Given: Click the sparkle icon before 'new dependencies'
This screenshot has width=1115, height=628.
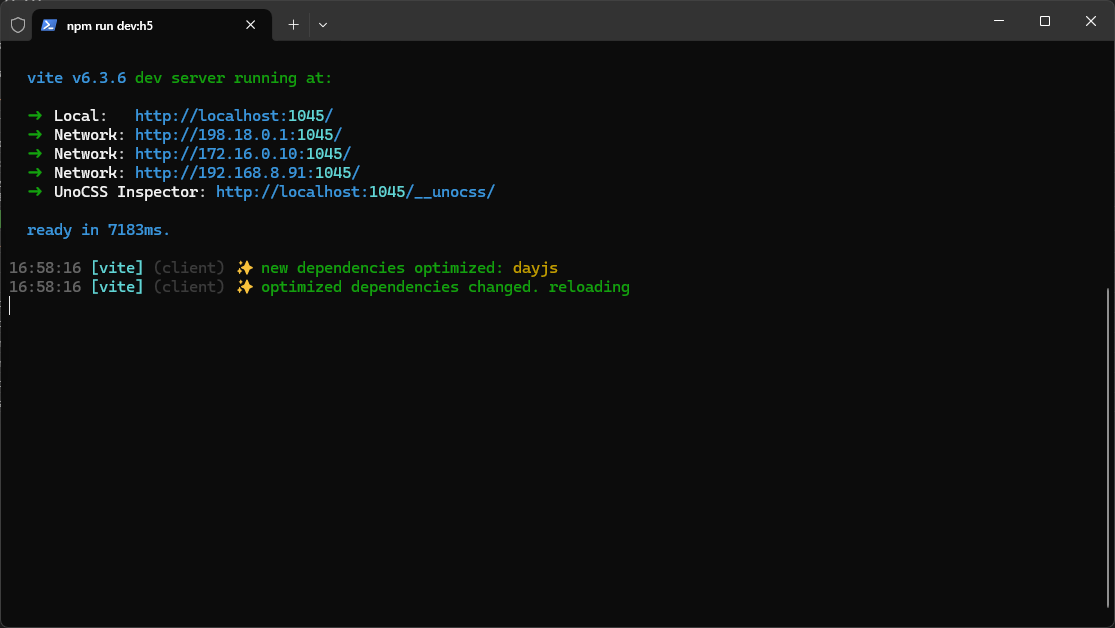Looking at the screenshot, I should (244, 268).
